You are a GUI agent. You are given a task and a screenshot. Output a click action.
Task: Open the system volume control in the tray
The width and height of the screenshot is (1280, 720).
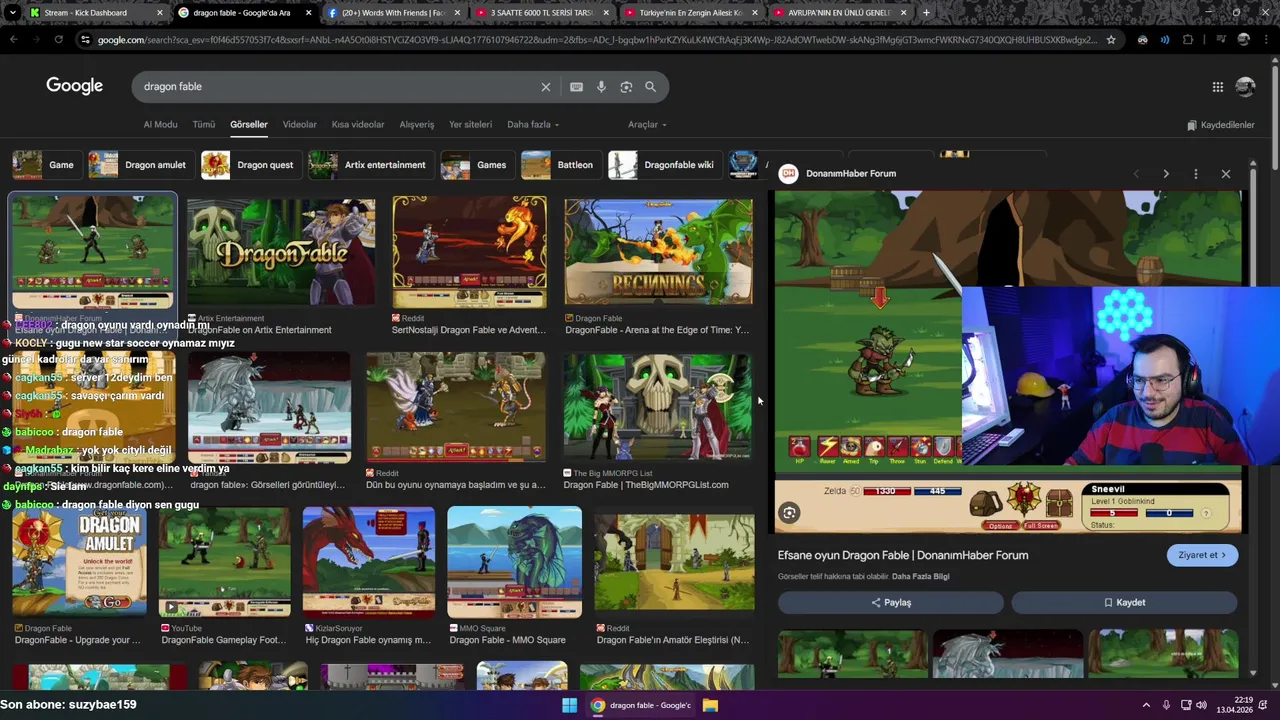click(1201, 705)
